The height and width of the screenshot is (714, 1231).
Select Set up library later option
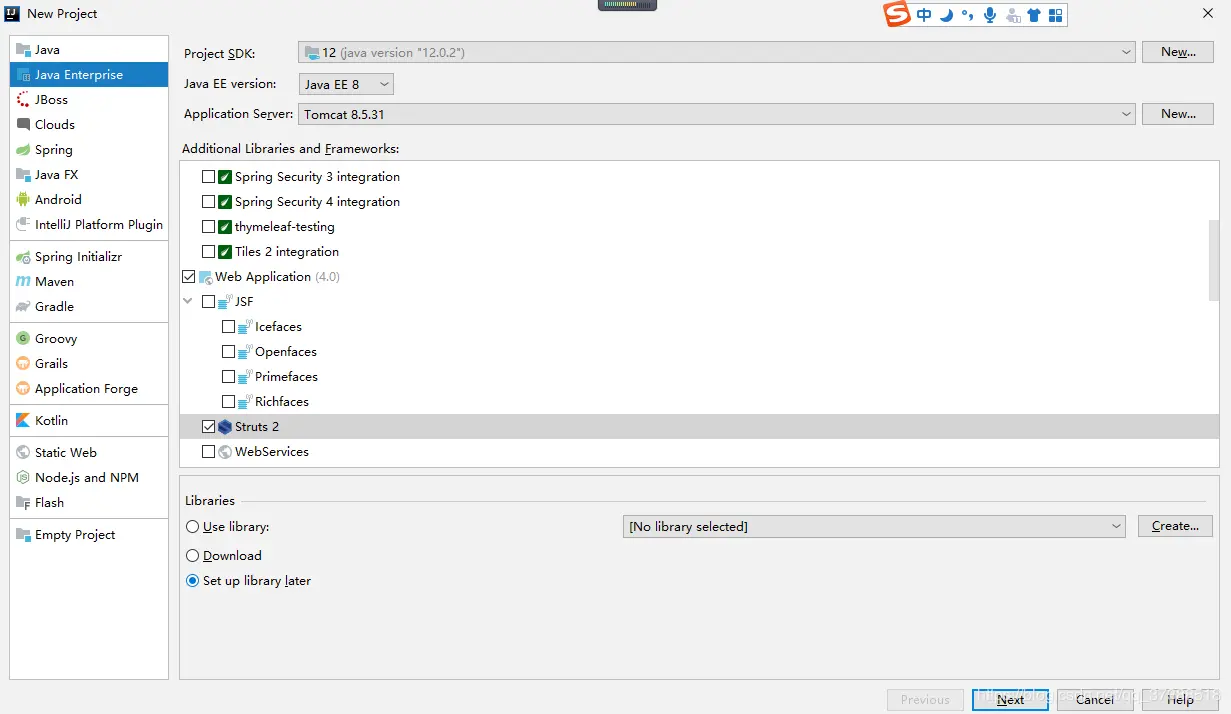[193, 580]
